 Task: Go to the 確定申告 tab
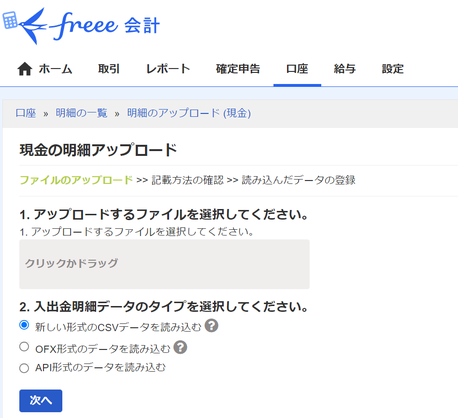click(238, 69)
